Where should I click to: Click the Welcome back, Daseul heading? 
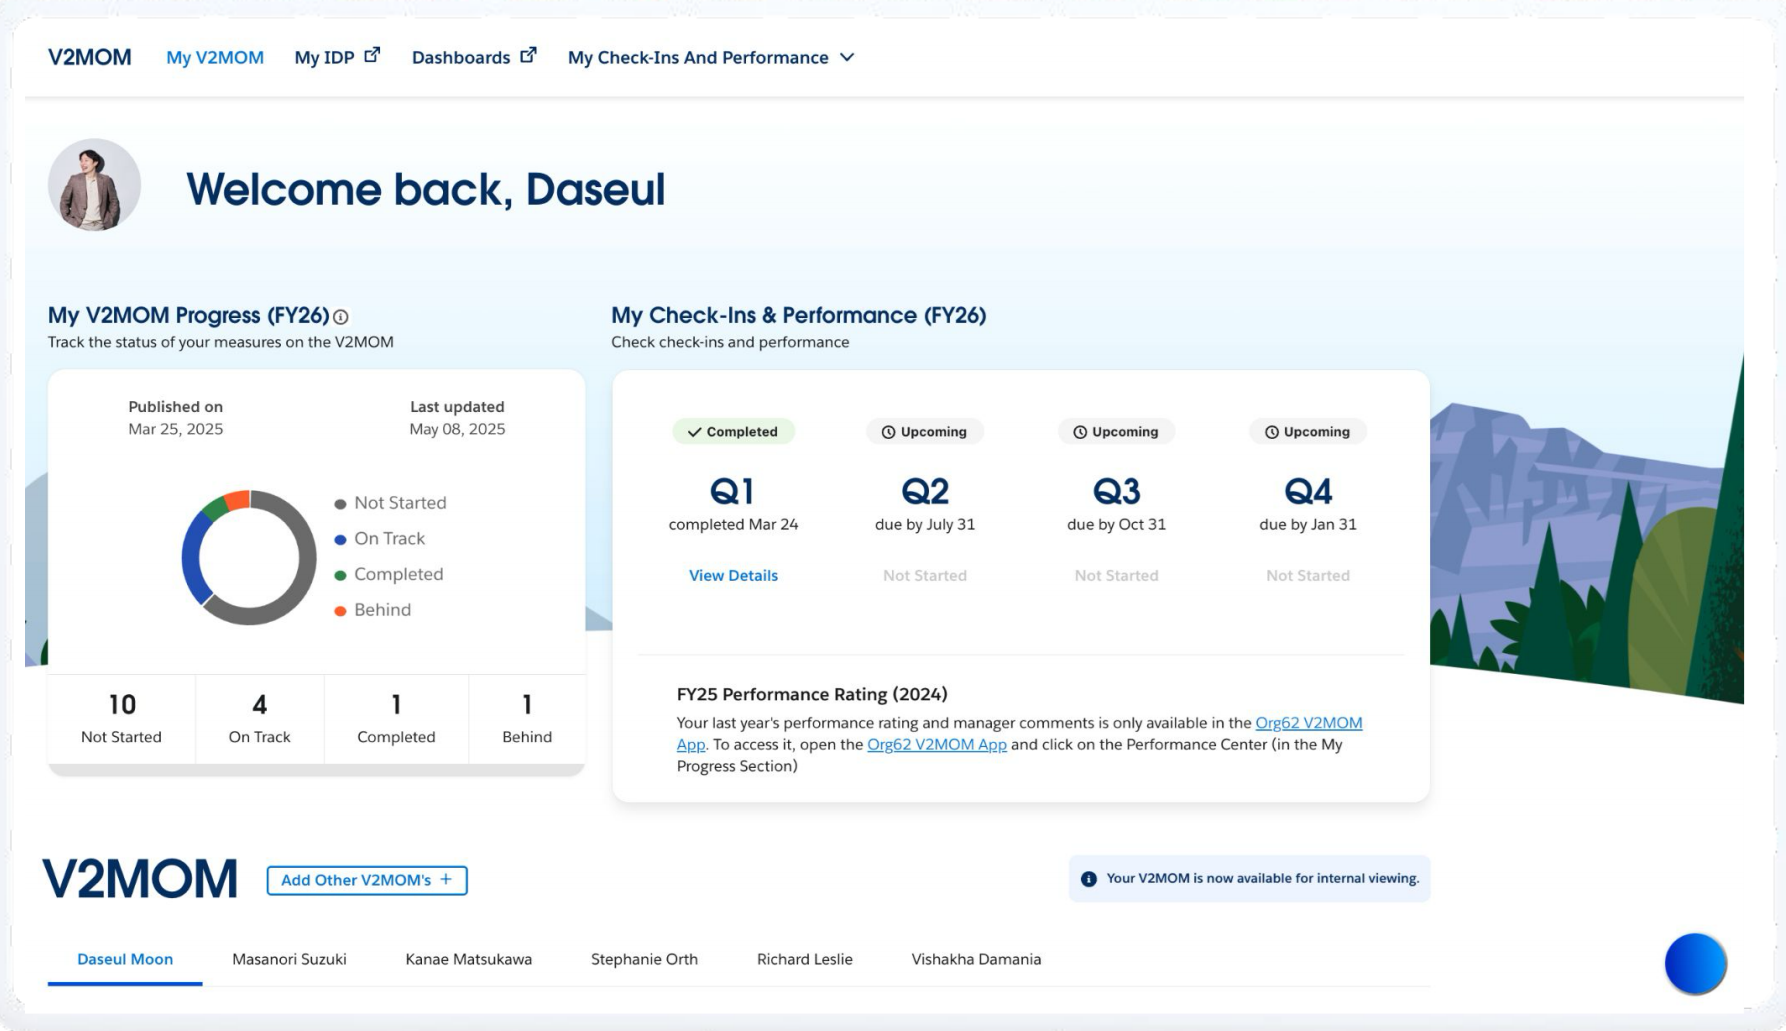tap(425, 189)
